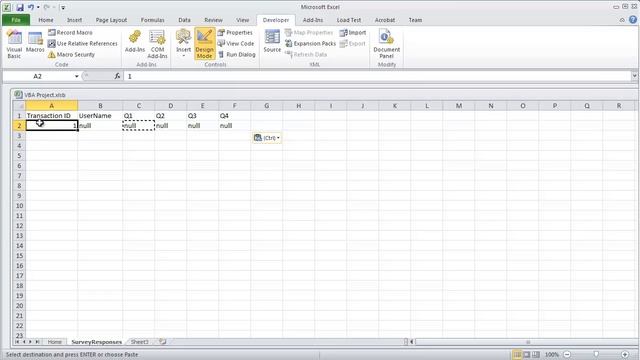The width and height of the screenshot is (640, 360).
Task: Open Macro Security settings
Action: (x=71, y=54)
